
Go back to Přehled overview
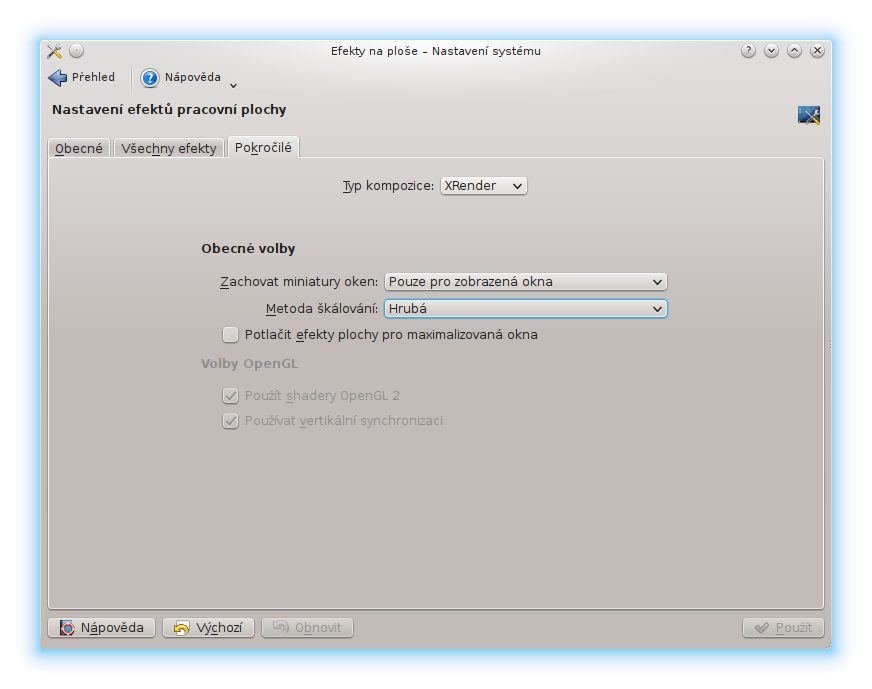82,77
